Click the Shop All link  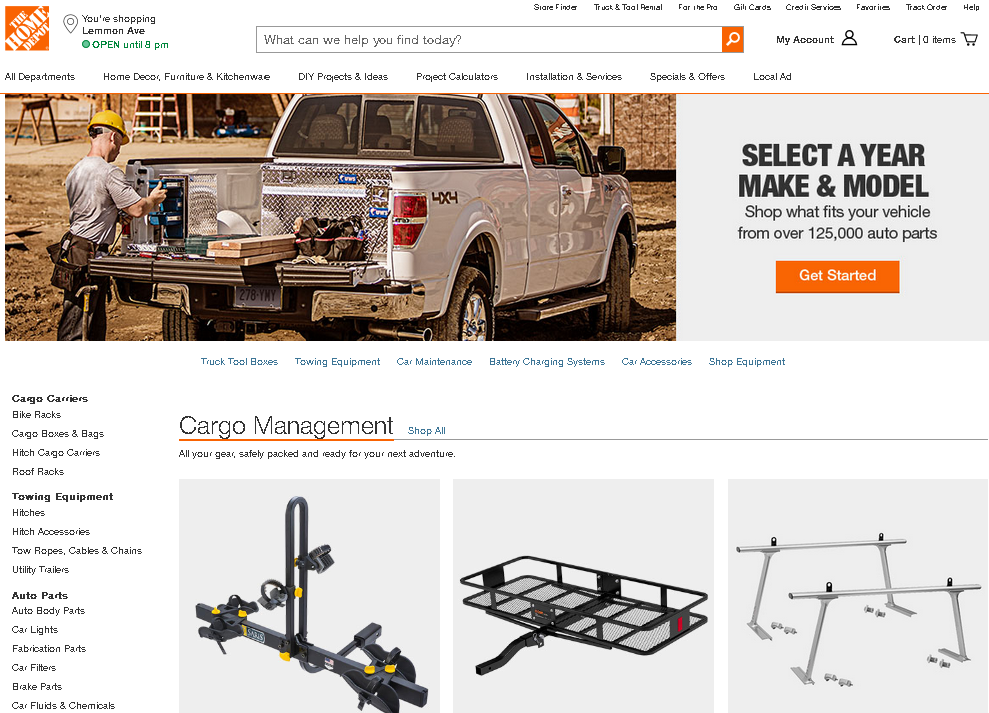[426, 430]
